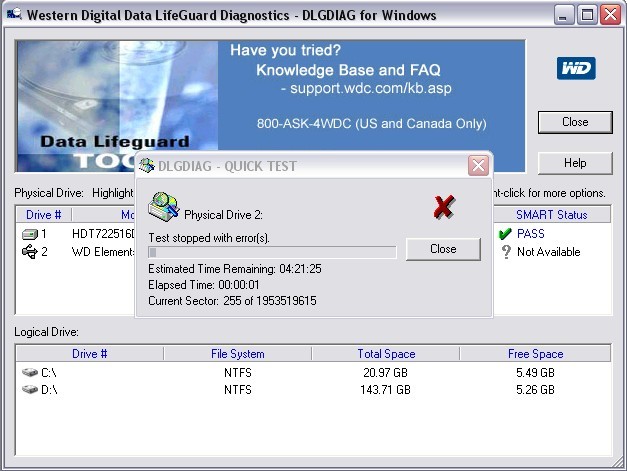Click the quick test magnifier drive icon
Image resolution: width=627 pixels, height=471 pixels.
point(163,207)
